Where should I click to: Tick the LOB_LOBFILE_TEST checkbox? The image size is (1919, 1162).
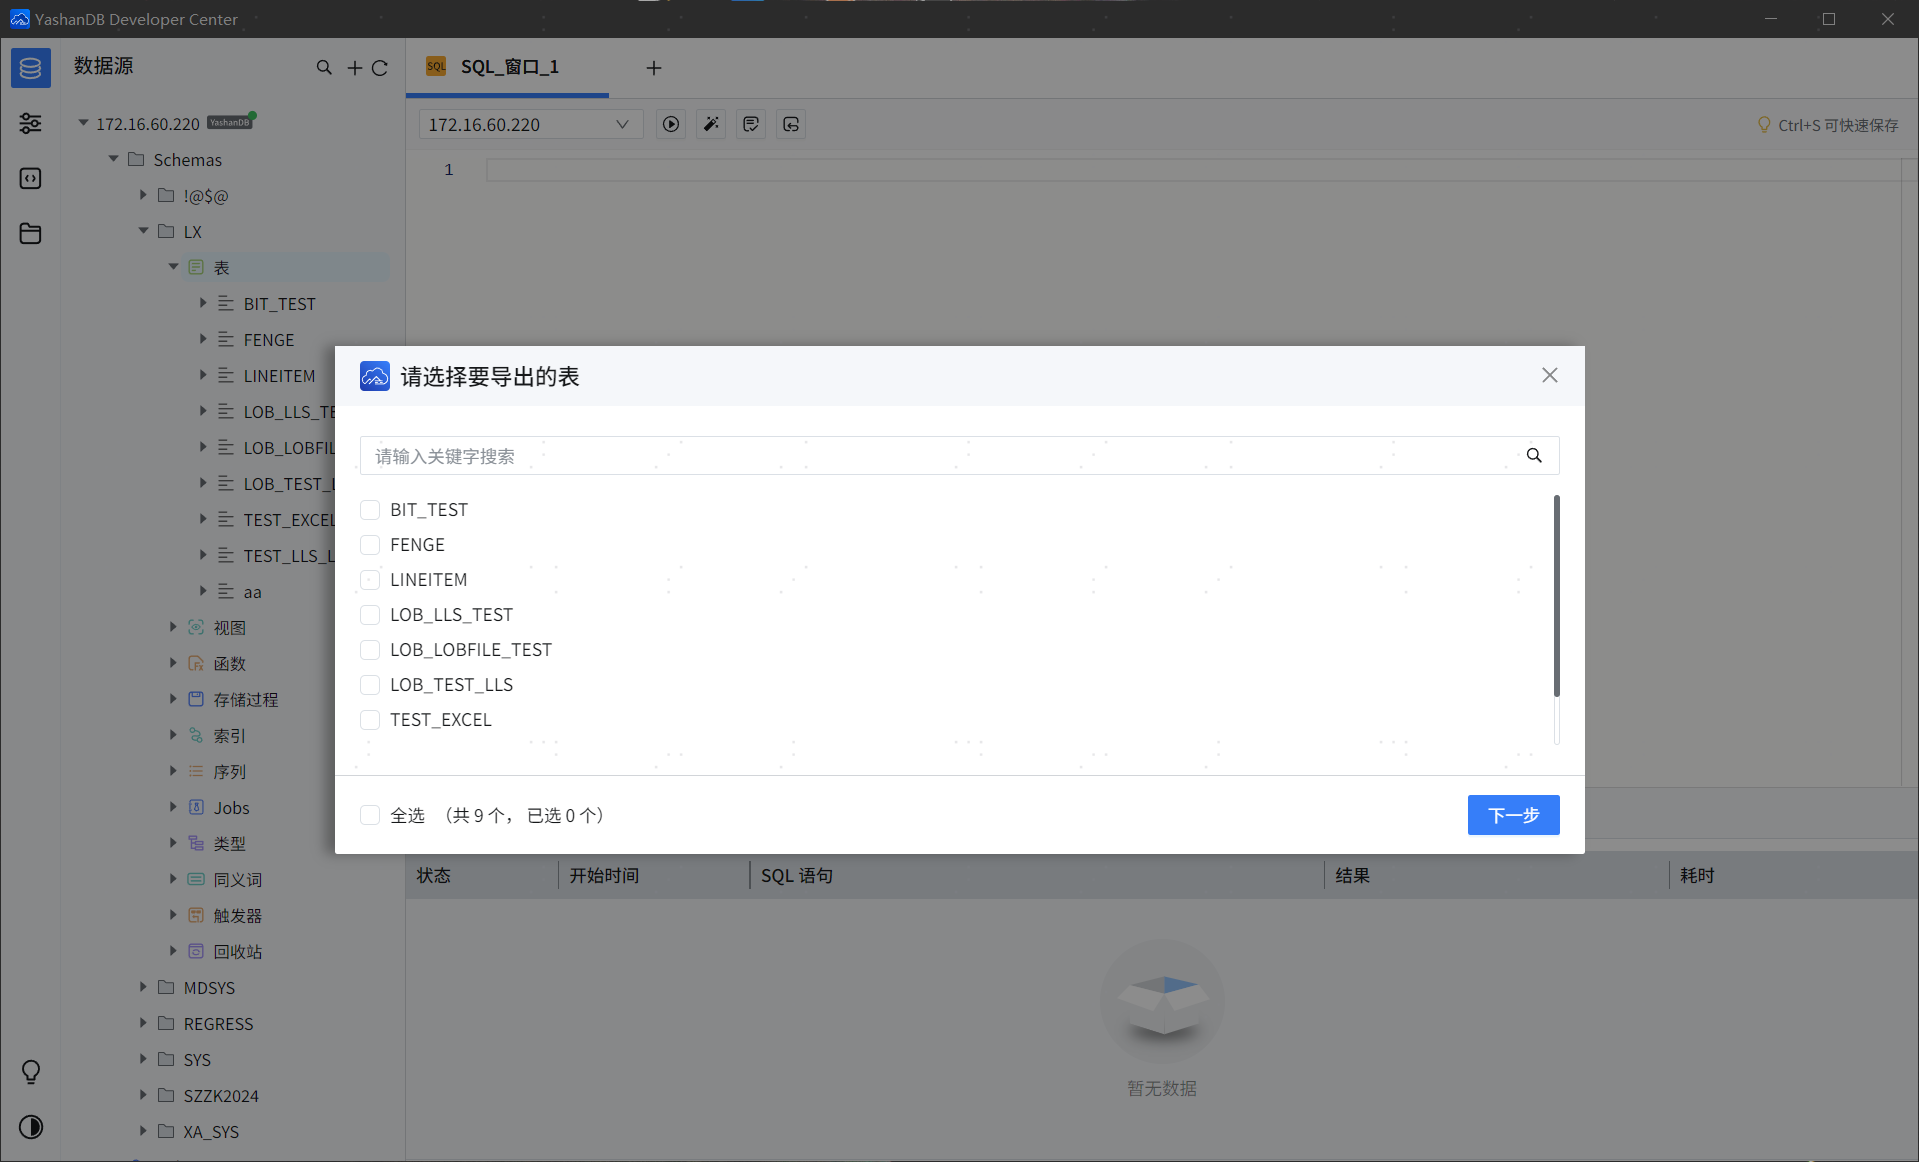[370, 650]
